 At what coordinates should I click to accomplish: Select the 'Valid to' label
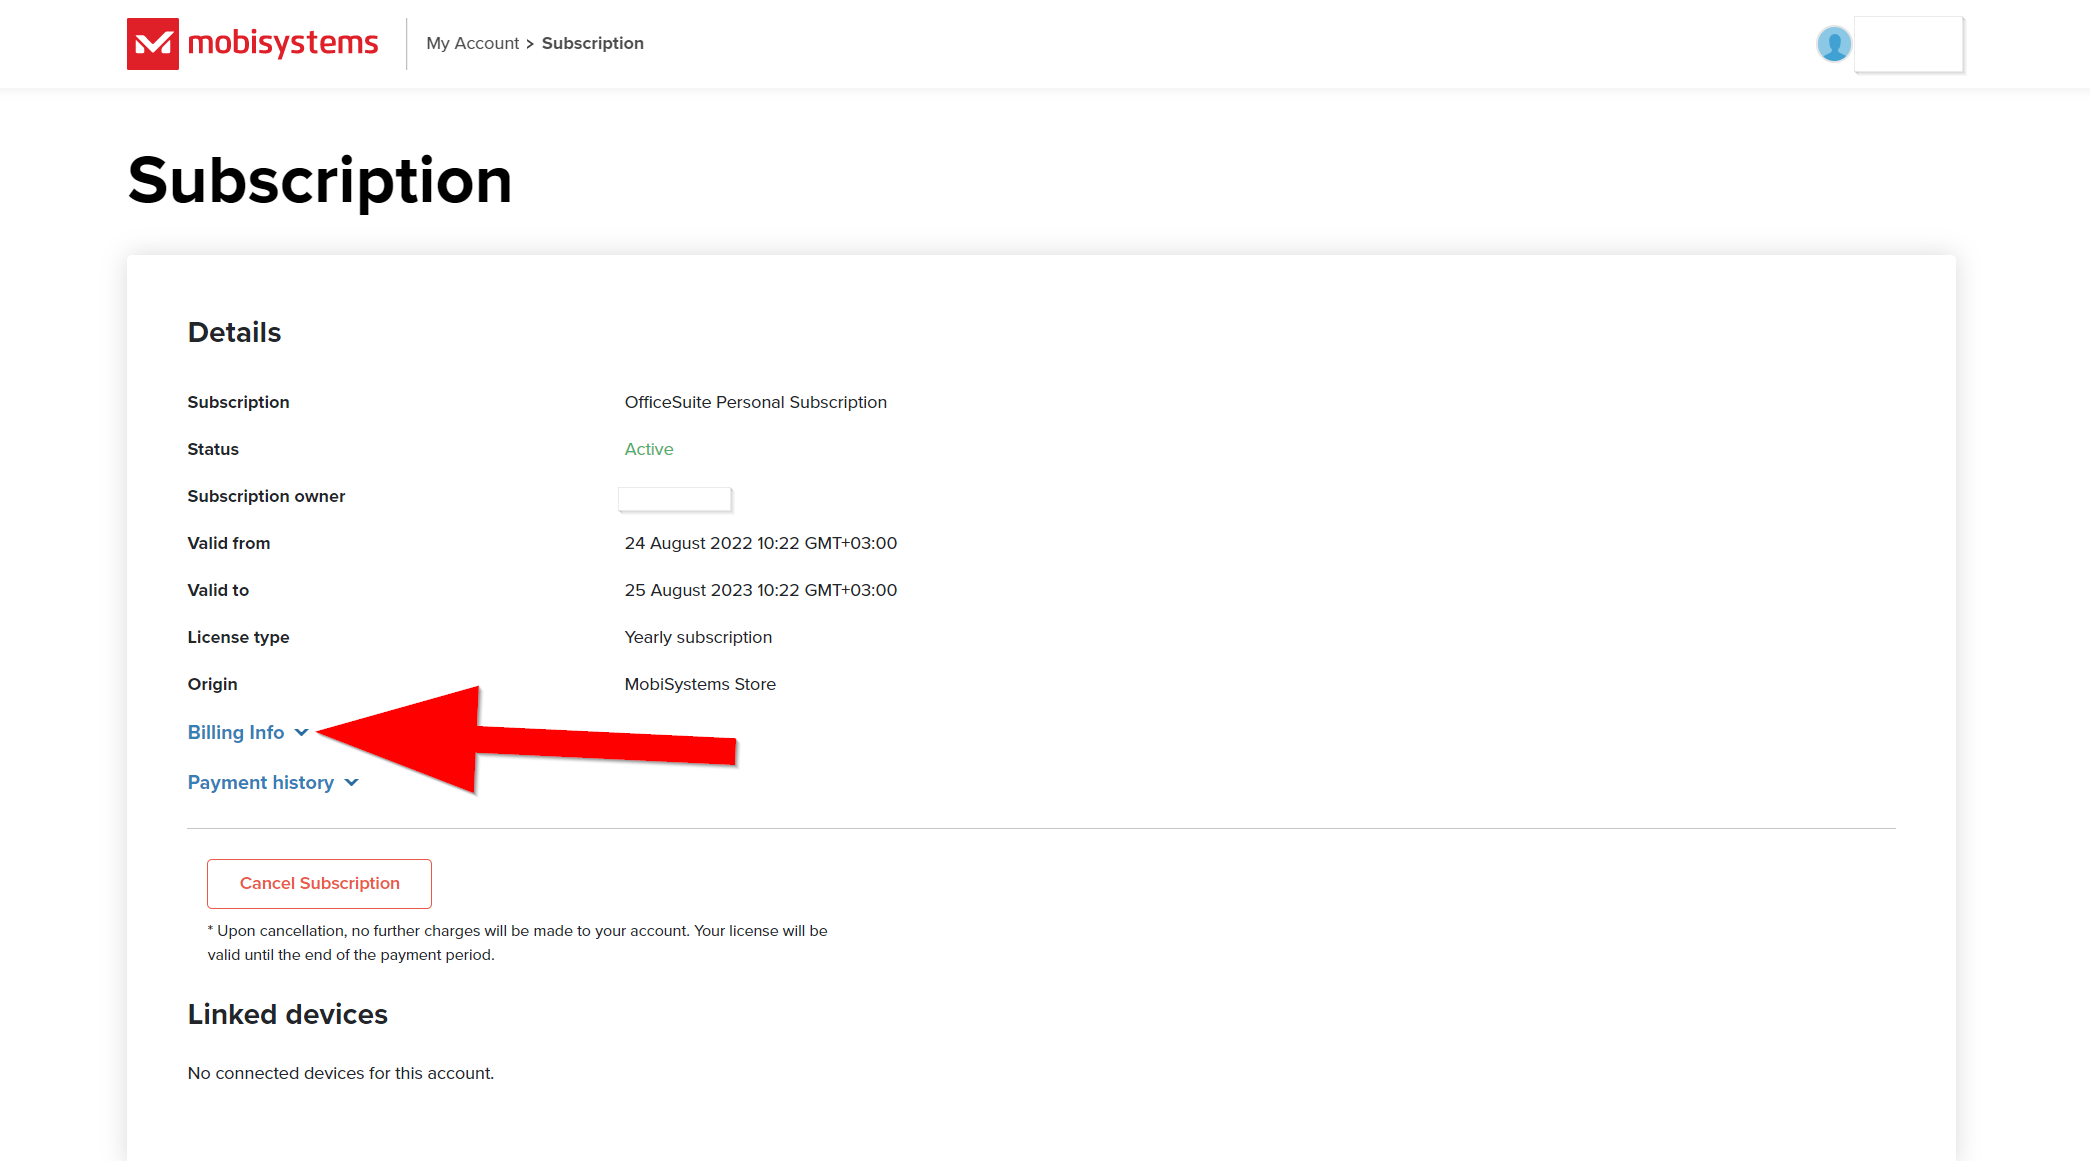tap(218, 590)
